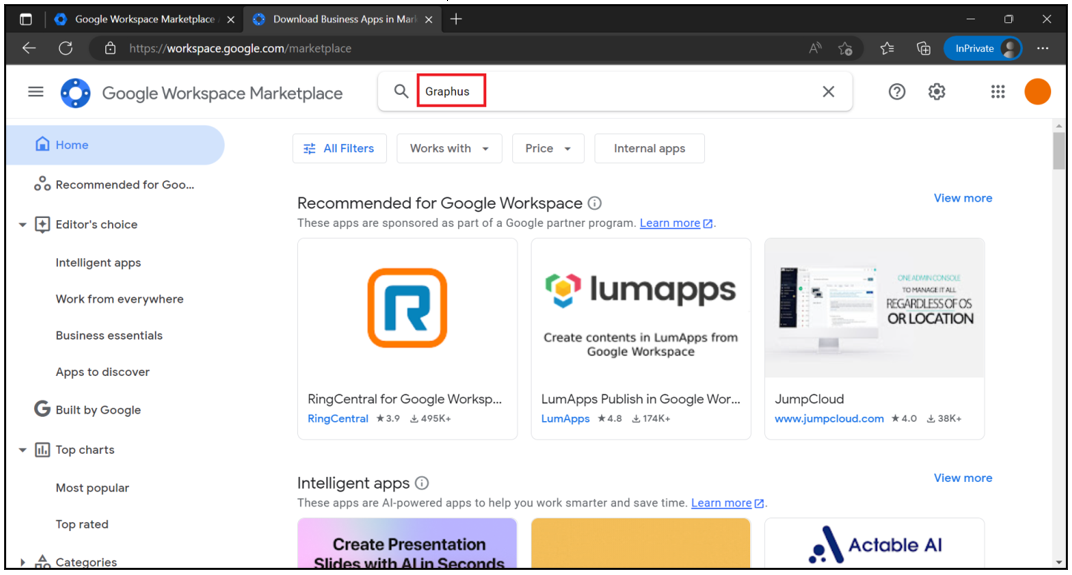The width and height of the screenshot is (1072, 575).
Task: Open the Help question mark icon
Action: point(896,92)
